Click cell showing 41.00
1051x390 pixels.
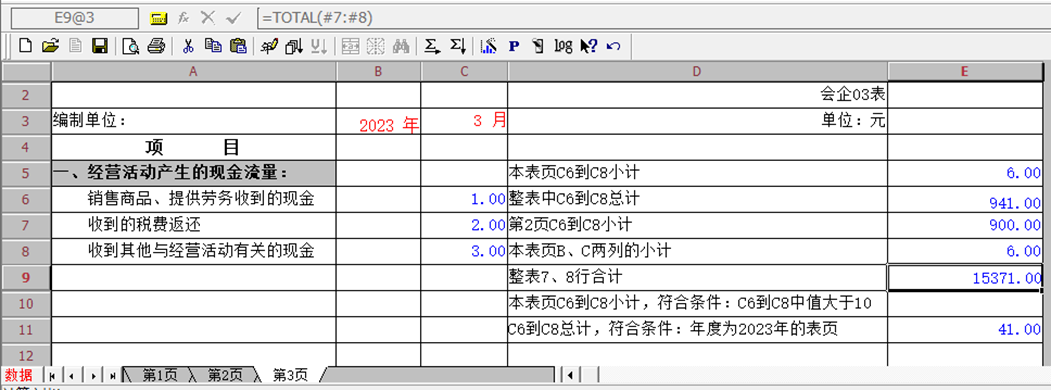(x=965, y=330)
